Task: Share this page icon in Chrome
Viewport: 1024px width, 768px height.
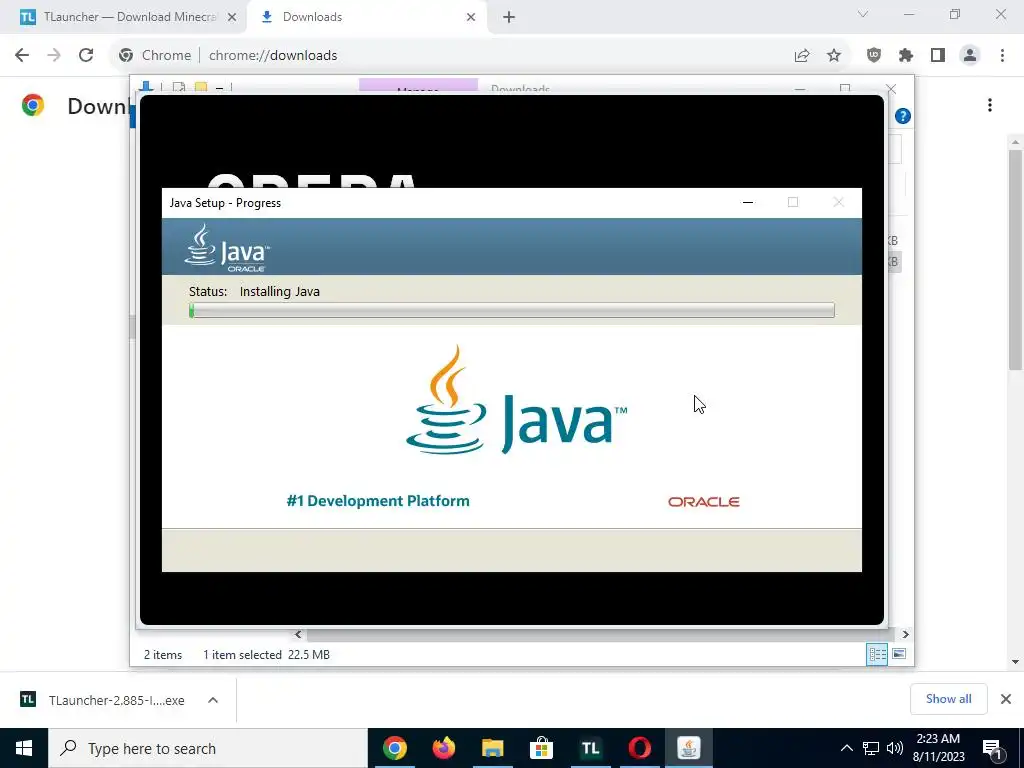Action: tap(802, 56)
